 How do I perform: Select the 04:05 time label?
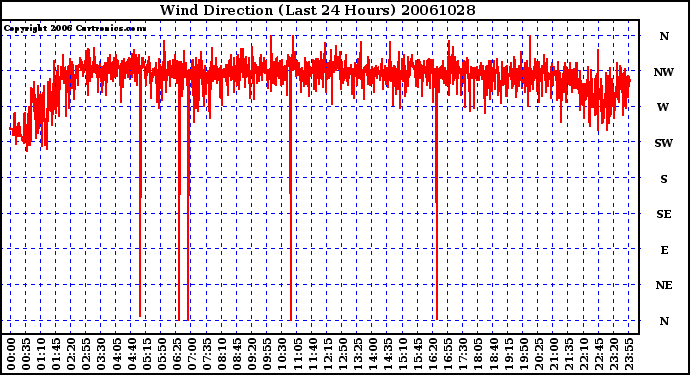(116, 354)
